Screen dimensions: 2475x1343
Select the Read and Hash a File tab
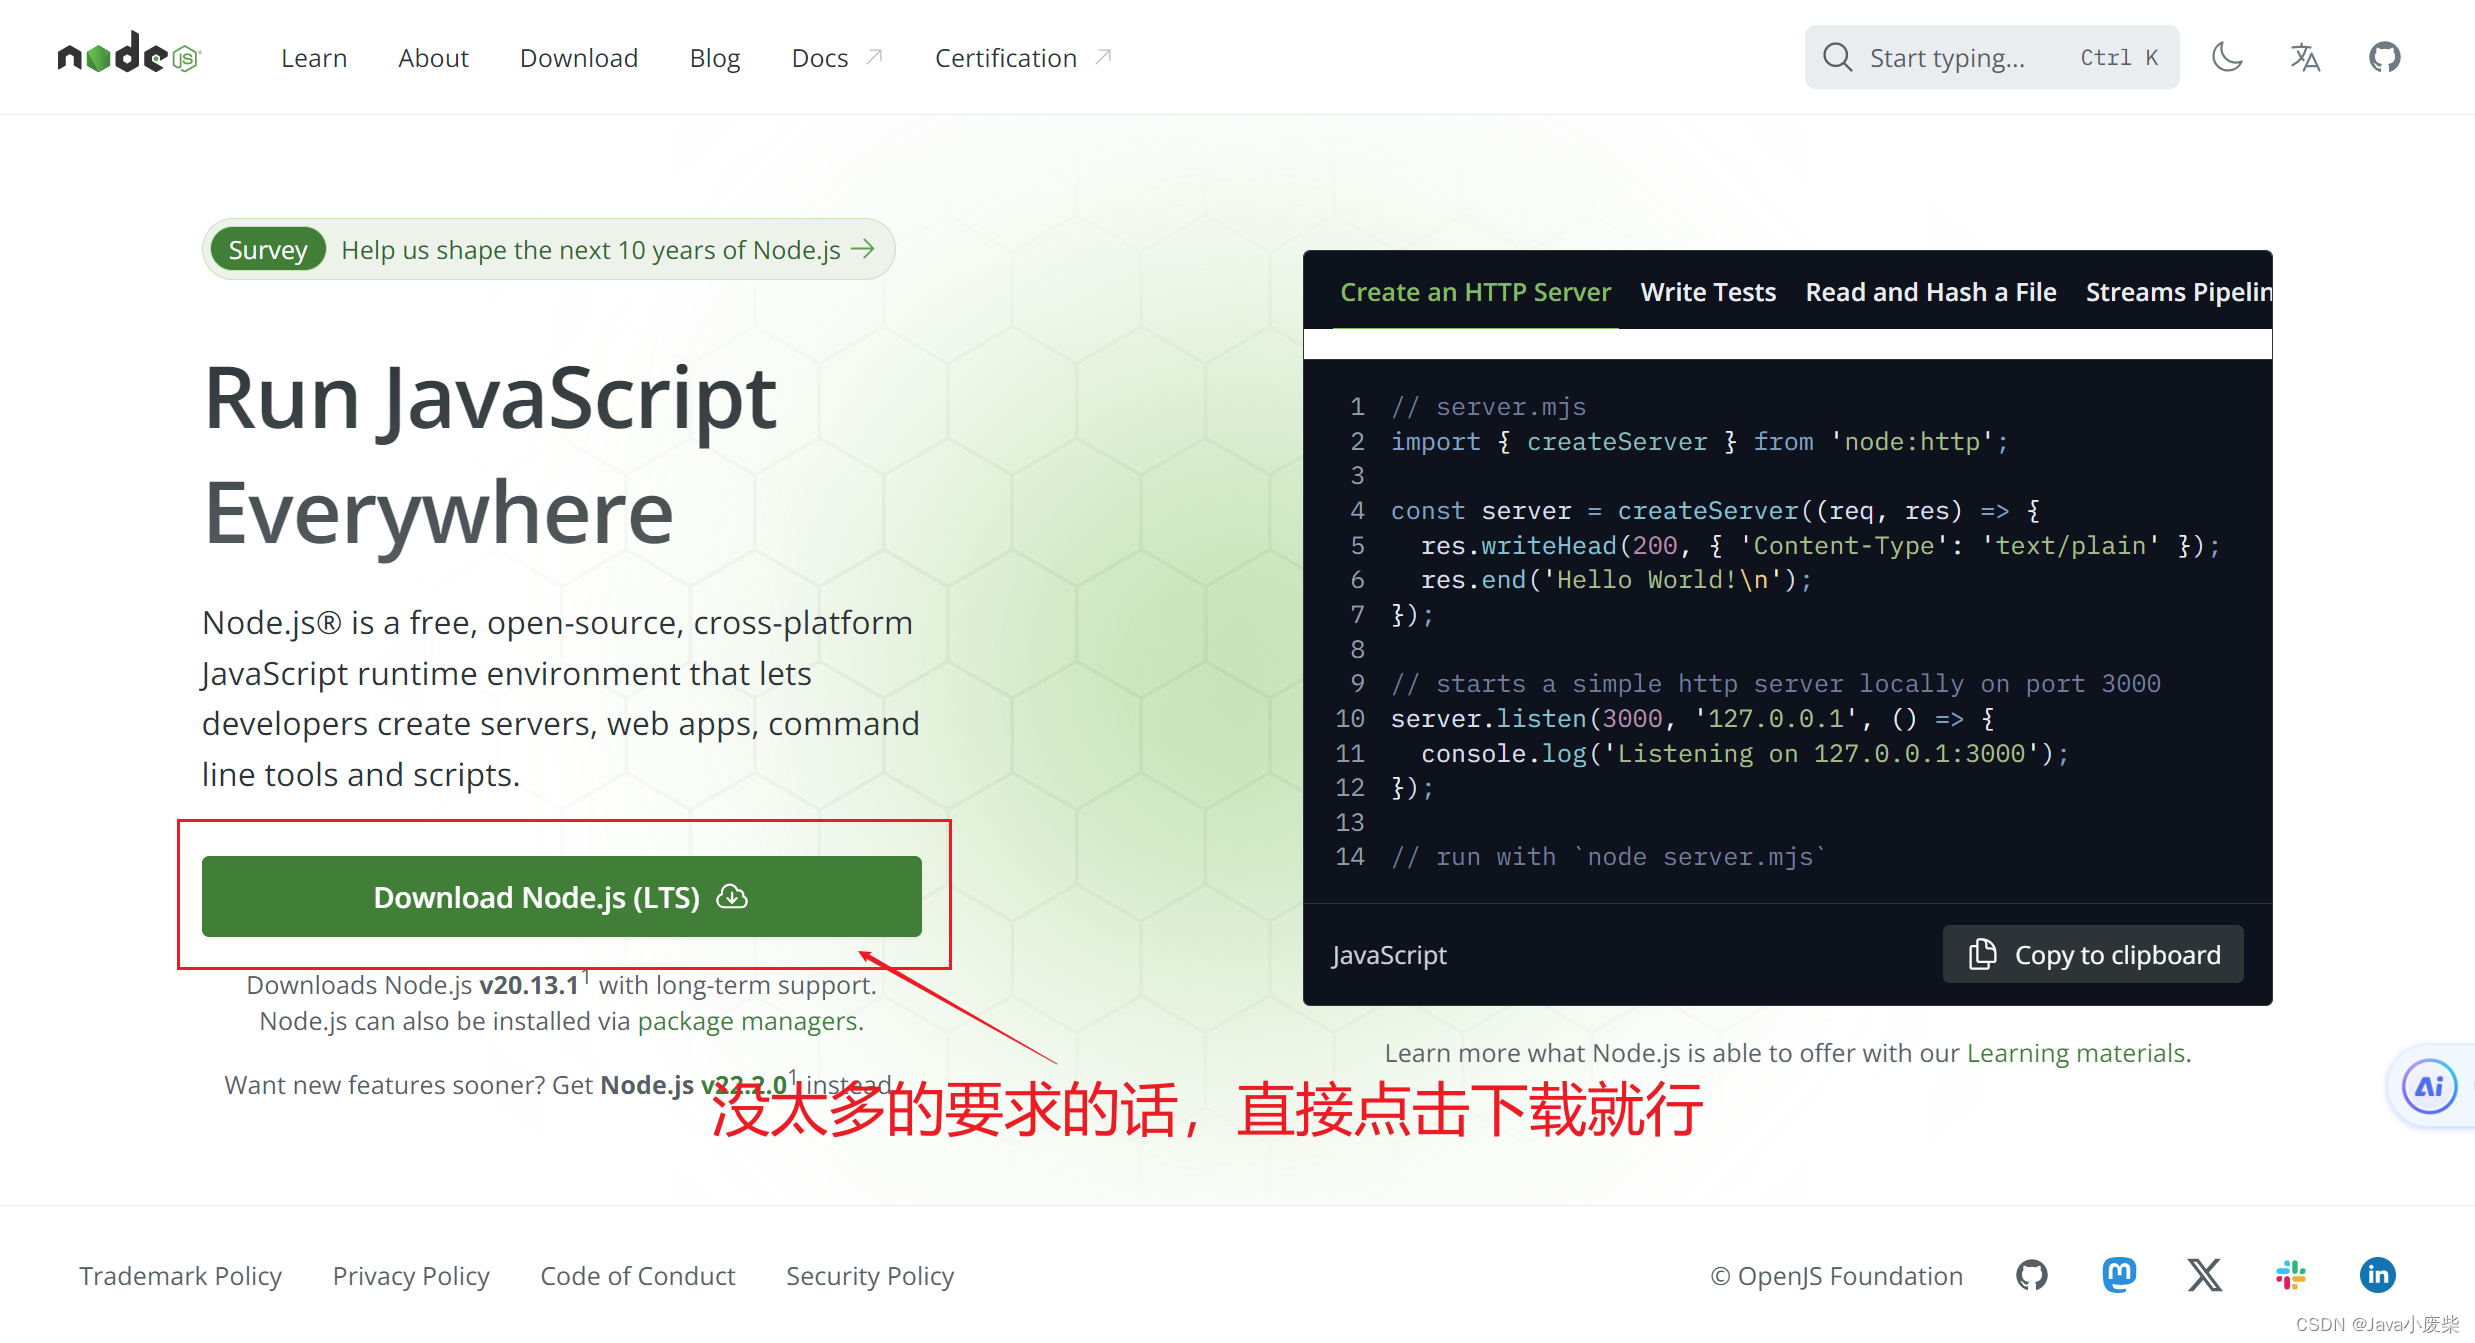point(1930,292)
